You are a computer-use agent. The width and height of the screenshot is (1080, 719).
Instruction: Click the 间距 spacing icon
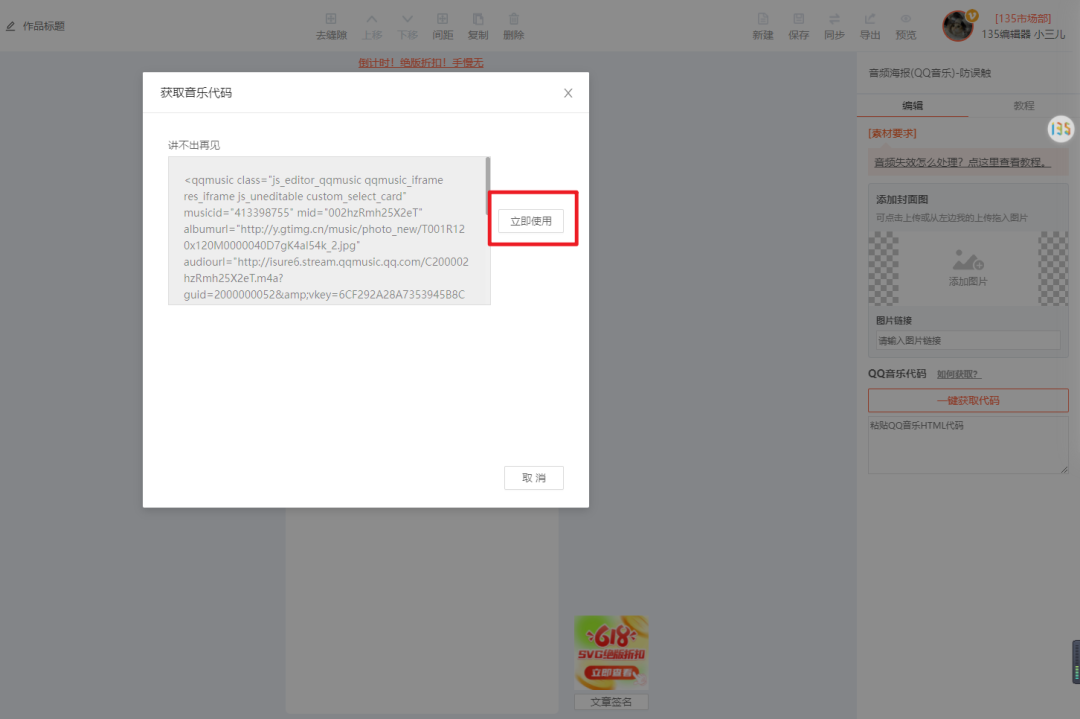click(x=443, y=26)
